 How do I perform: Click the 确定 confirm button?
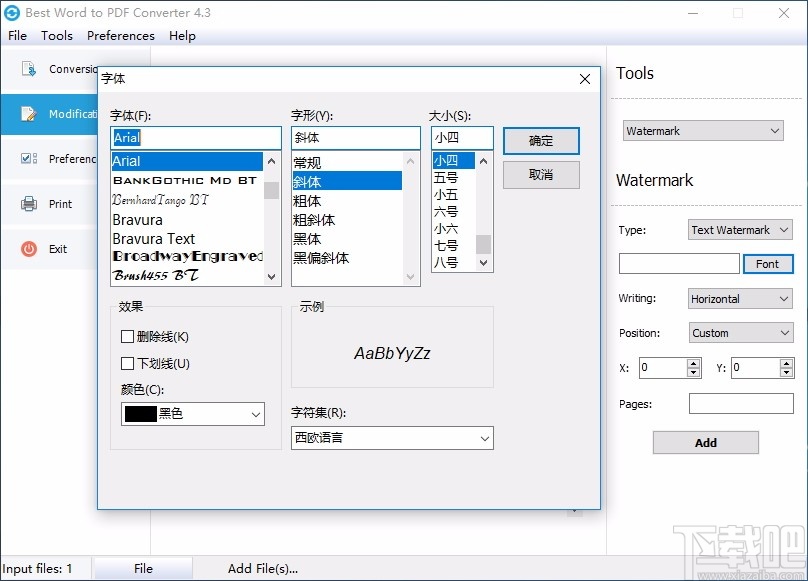pos(541,141)
